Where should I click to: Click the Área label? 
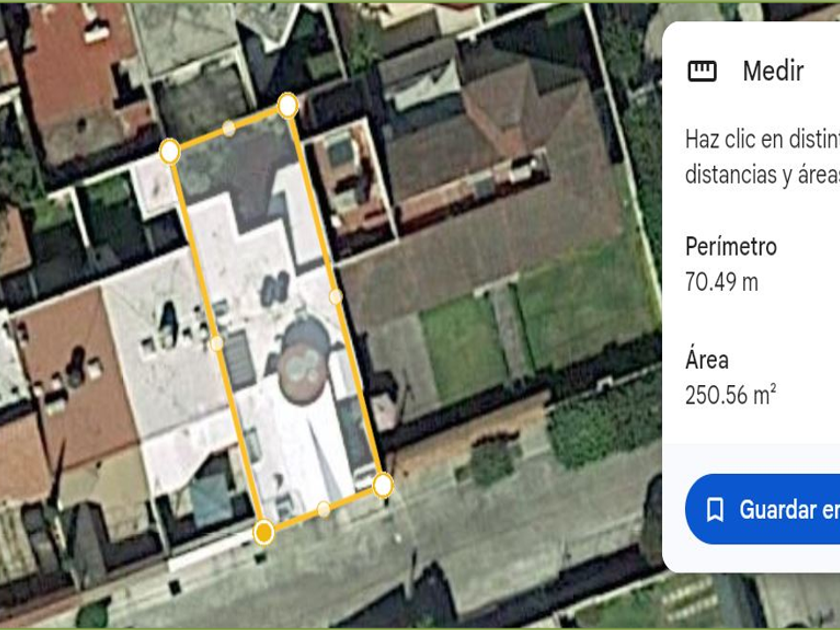pos(707,359)
